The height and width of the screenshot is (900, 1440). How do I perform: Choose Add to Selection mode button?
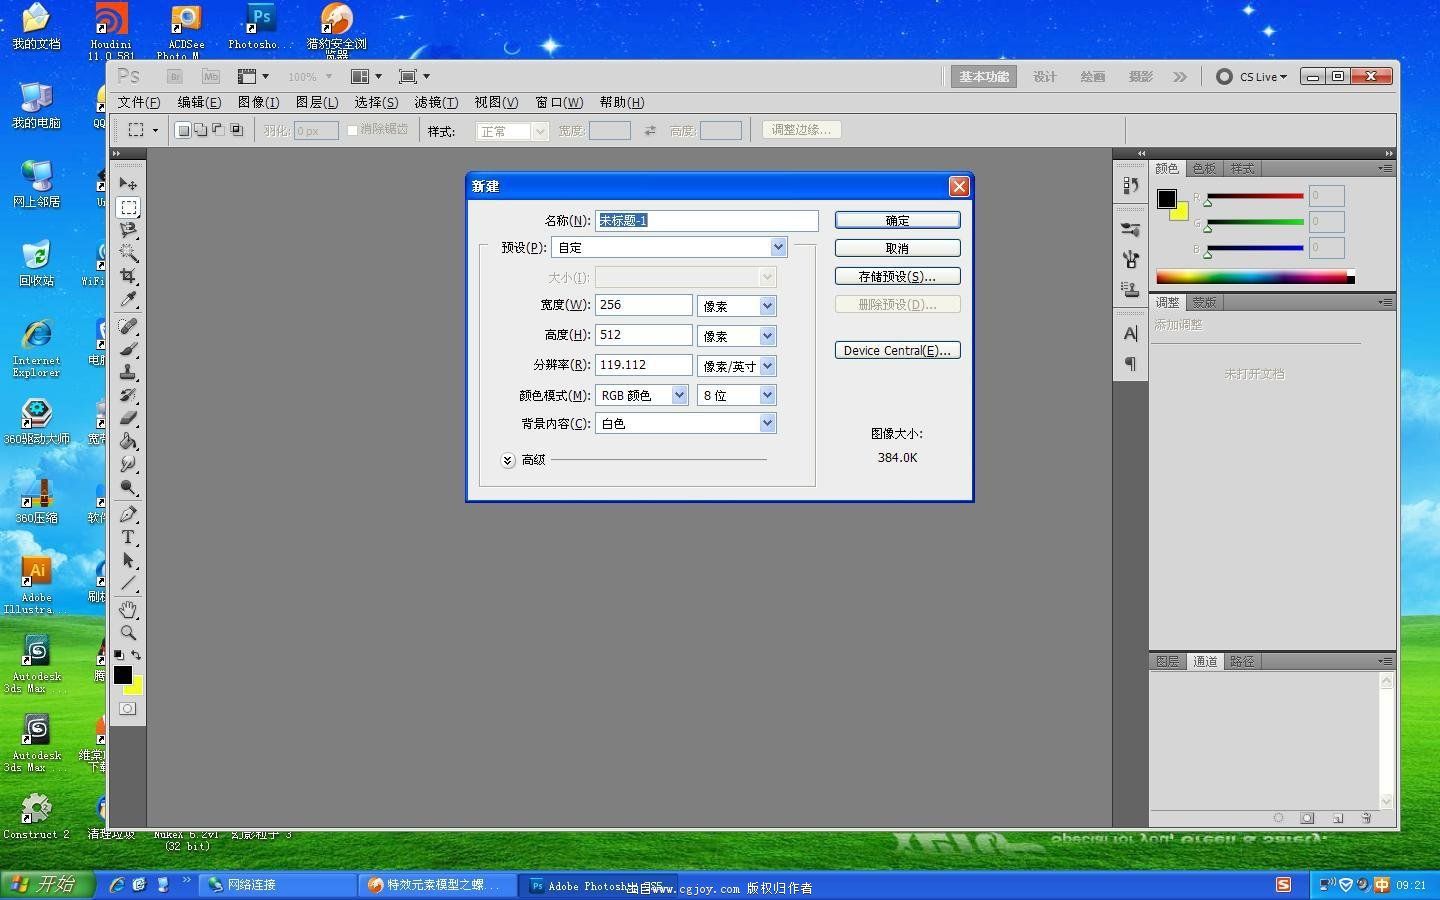coord(201,130)
